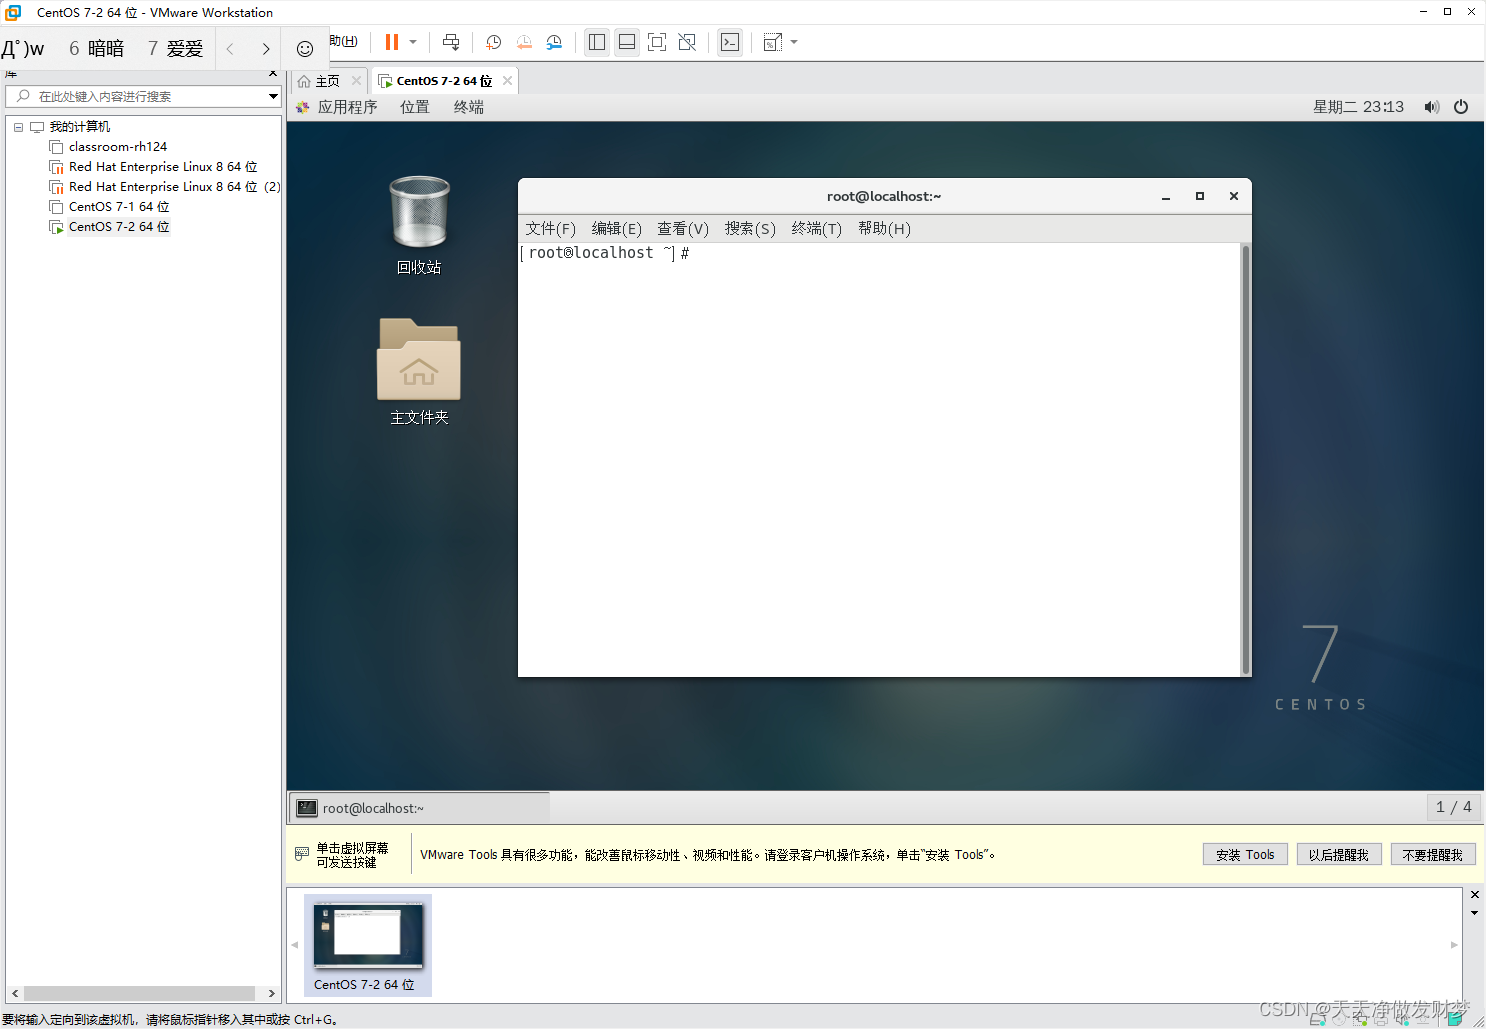
Task: Open the power options dropdown beside pause
Action: [x=413, y=42]
